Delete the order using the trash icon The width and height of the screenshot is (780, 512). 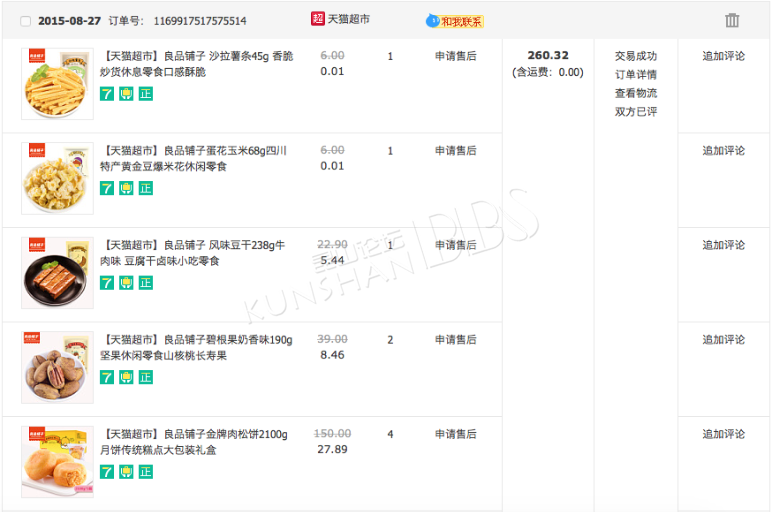tap(732, 20)
